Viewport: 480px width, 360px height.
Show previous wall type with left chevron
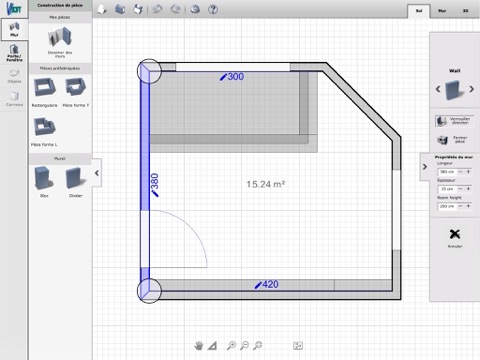[x=438, y=89]
